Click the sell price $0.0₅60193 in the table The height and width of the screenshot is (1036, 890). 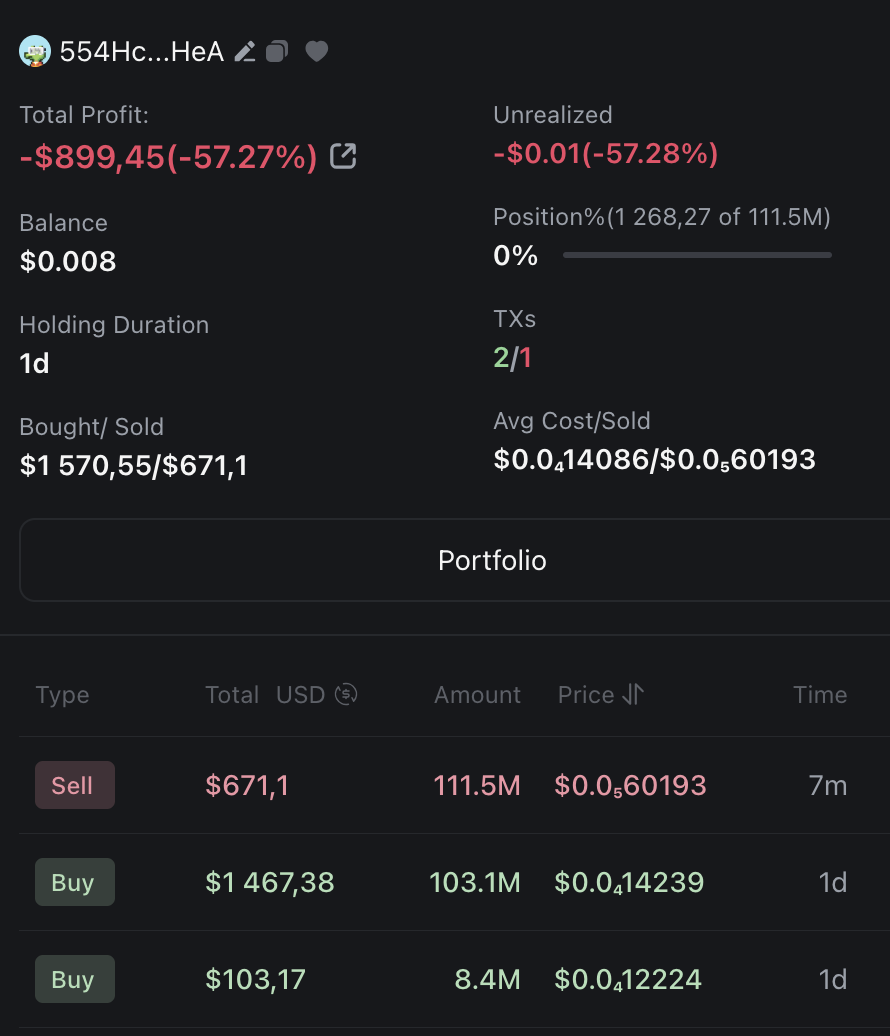630,786
